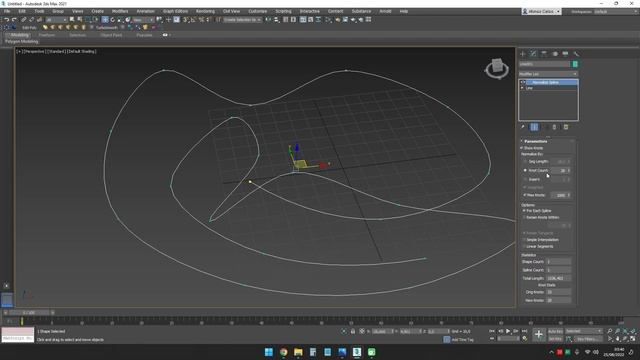Click the Redo arrow in main toolbar
The width and height of the screenshot is (640, 360).
click(14, 20)
